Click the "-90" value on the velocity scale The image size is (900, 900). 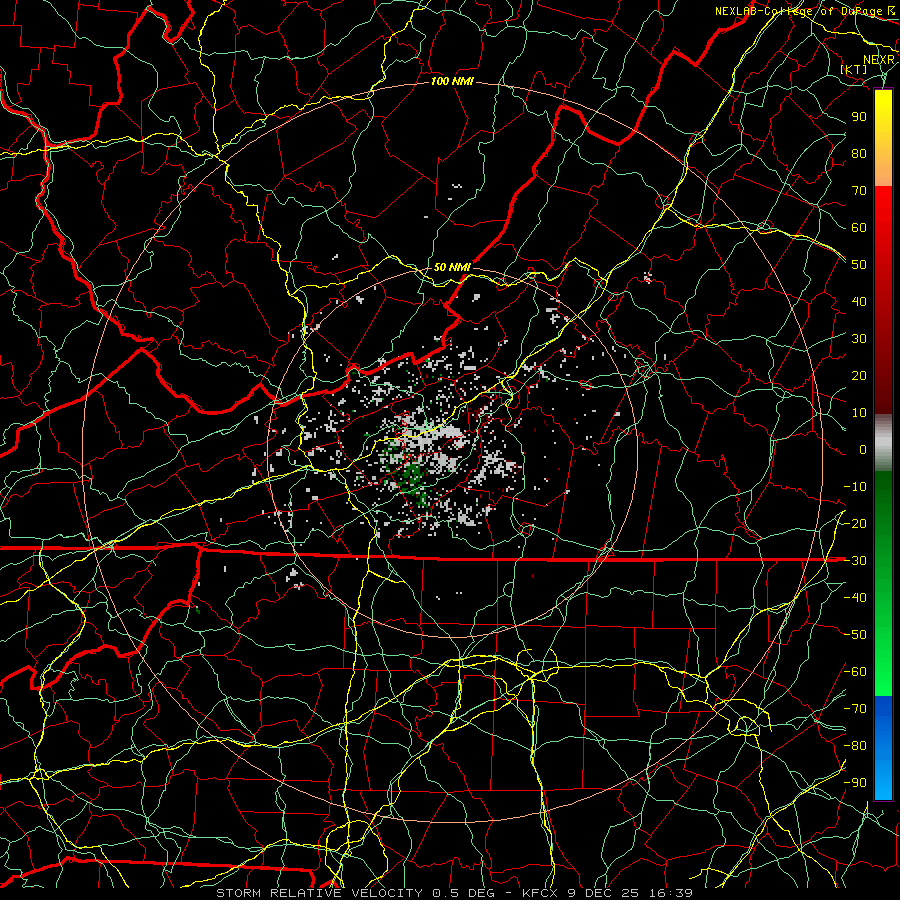(x=855, y=783)
